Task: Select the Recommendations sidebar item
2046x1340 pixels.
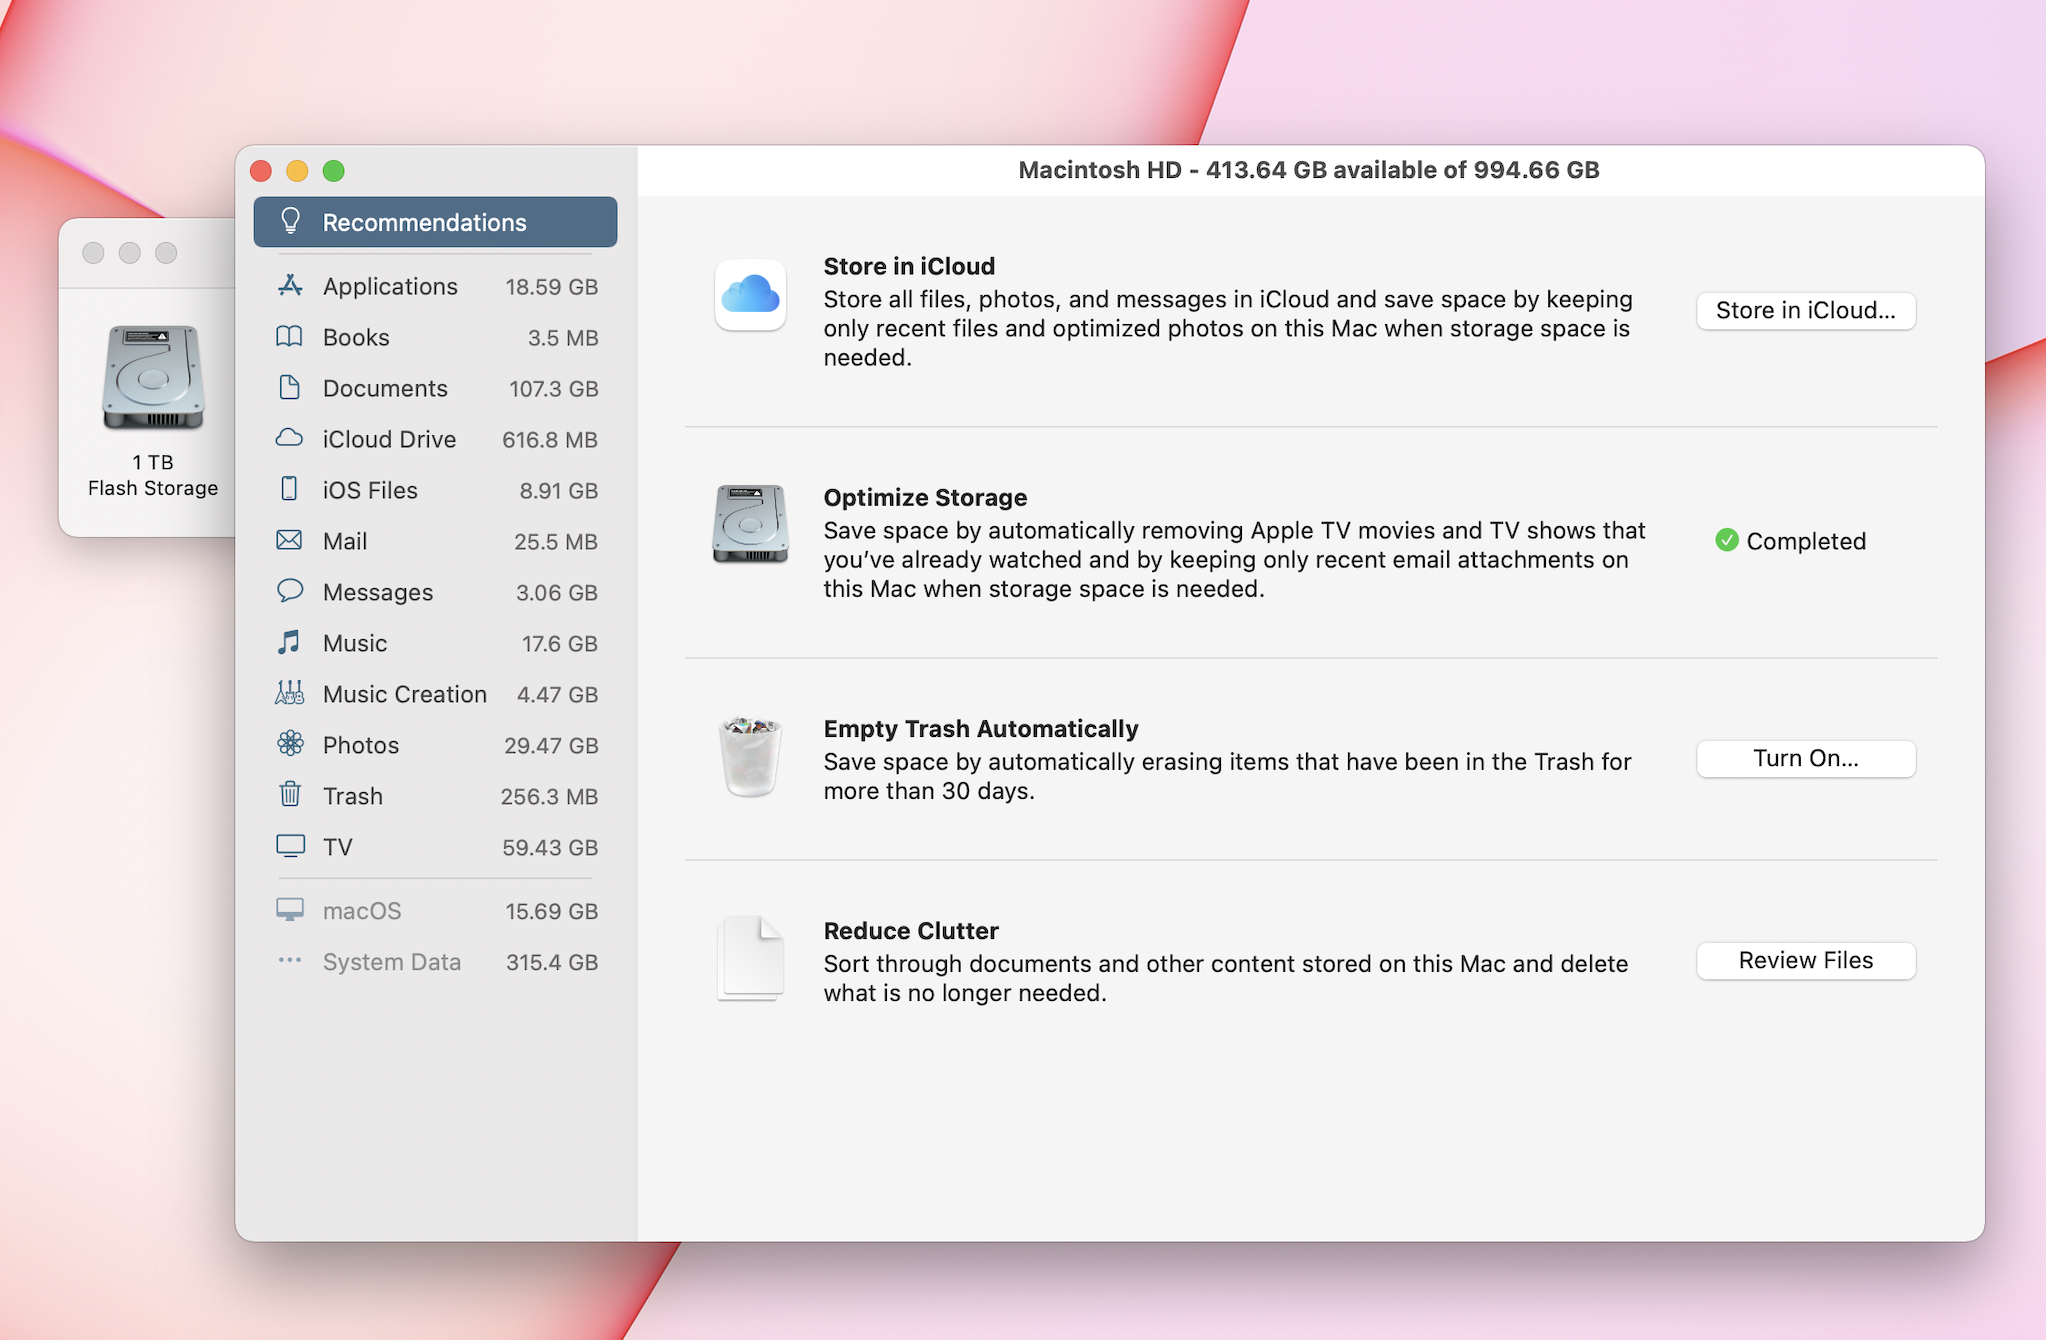Action: 435,222
